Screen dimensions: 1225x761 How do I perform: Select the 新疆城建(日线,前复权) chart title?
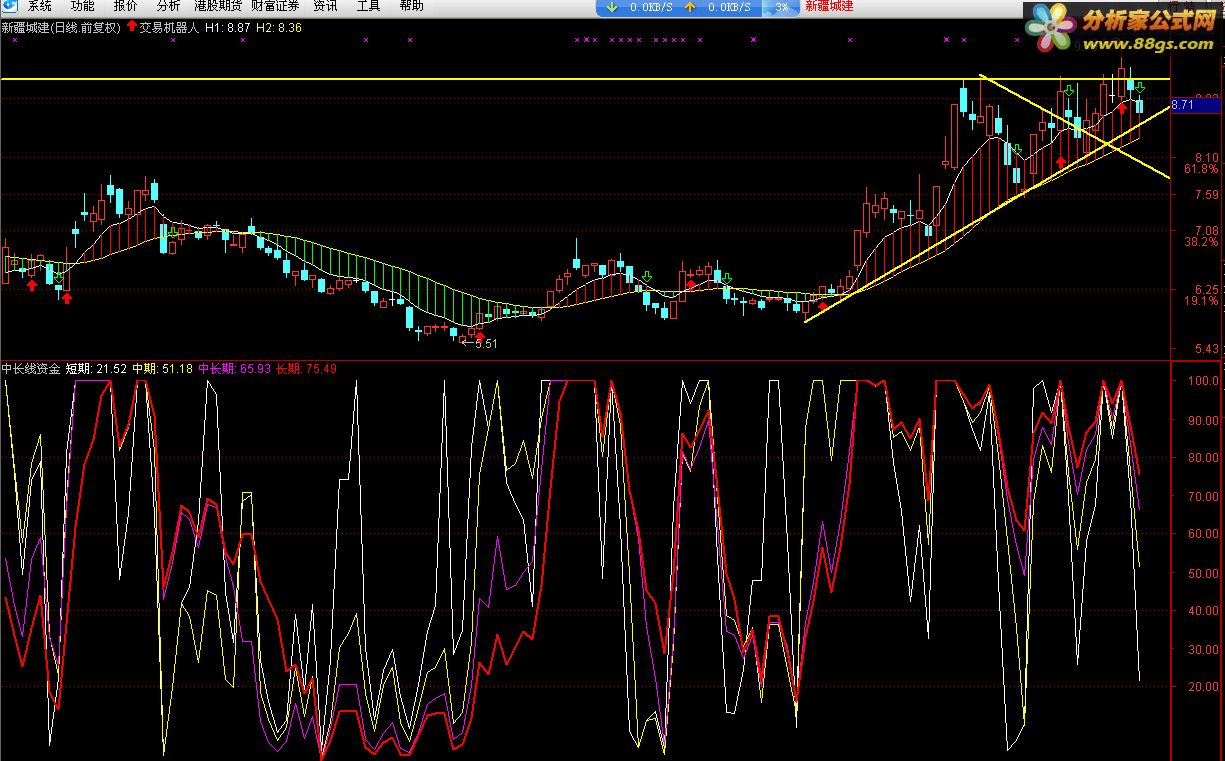[x=61, y=29]
